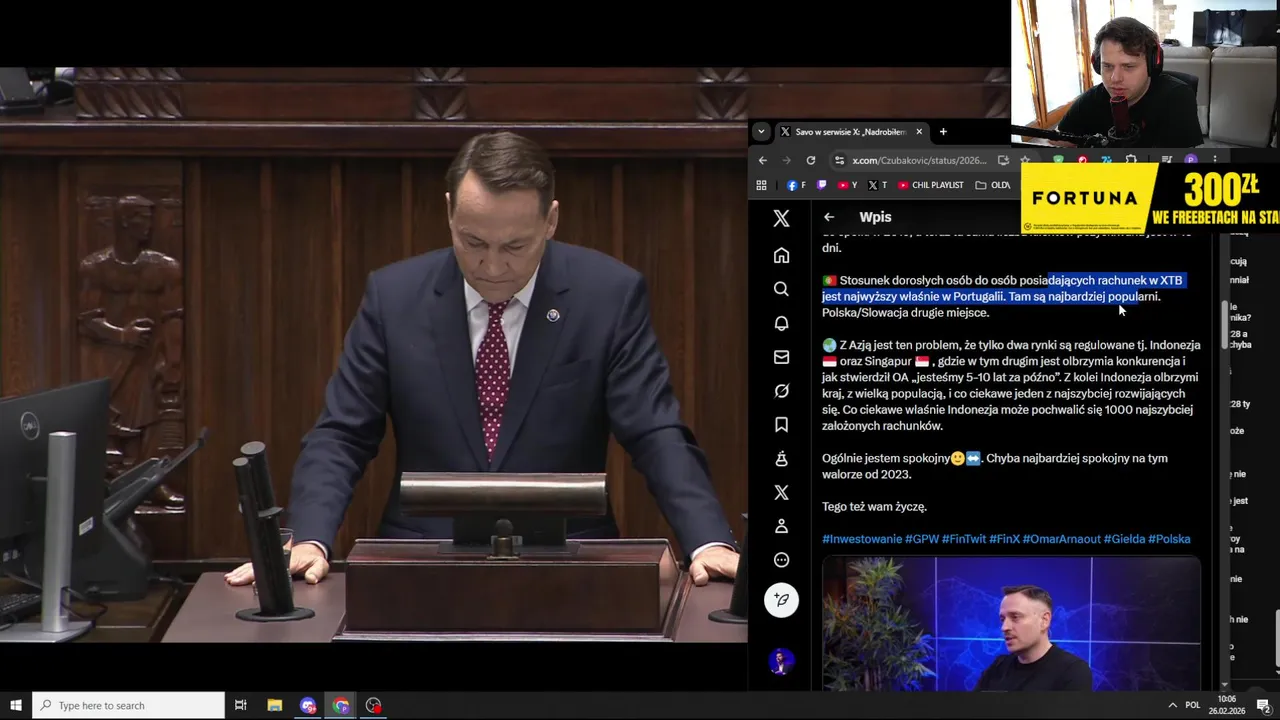Play the embedded video in the post
The width and height of the screenshot is (1280, 720).
tap(1011, 623)
